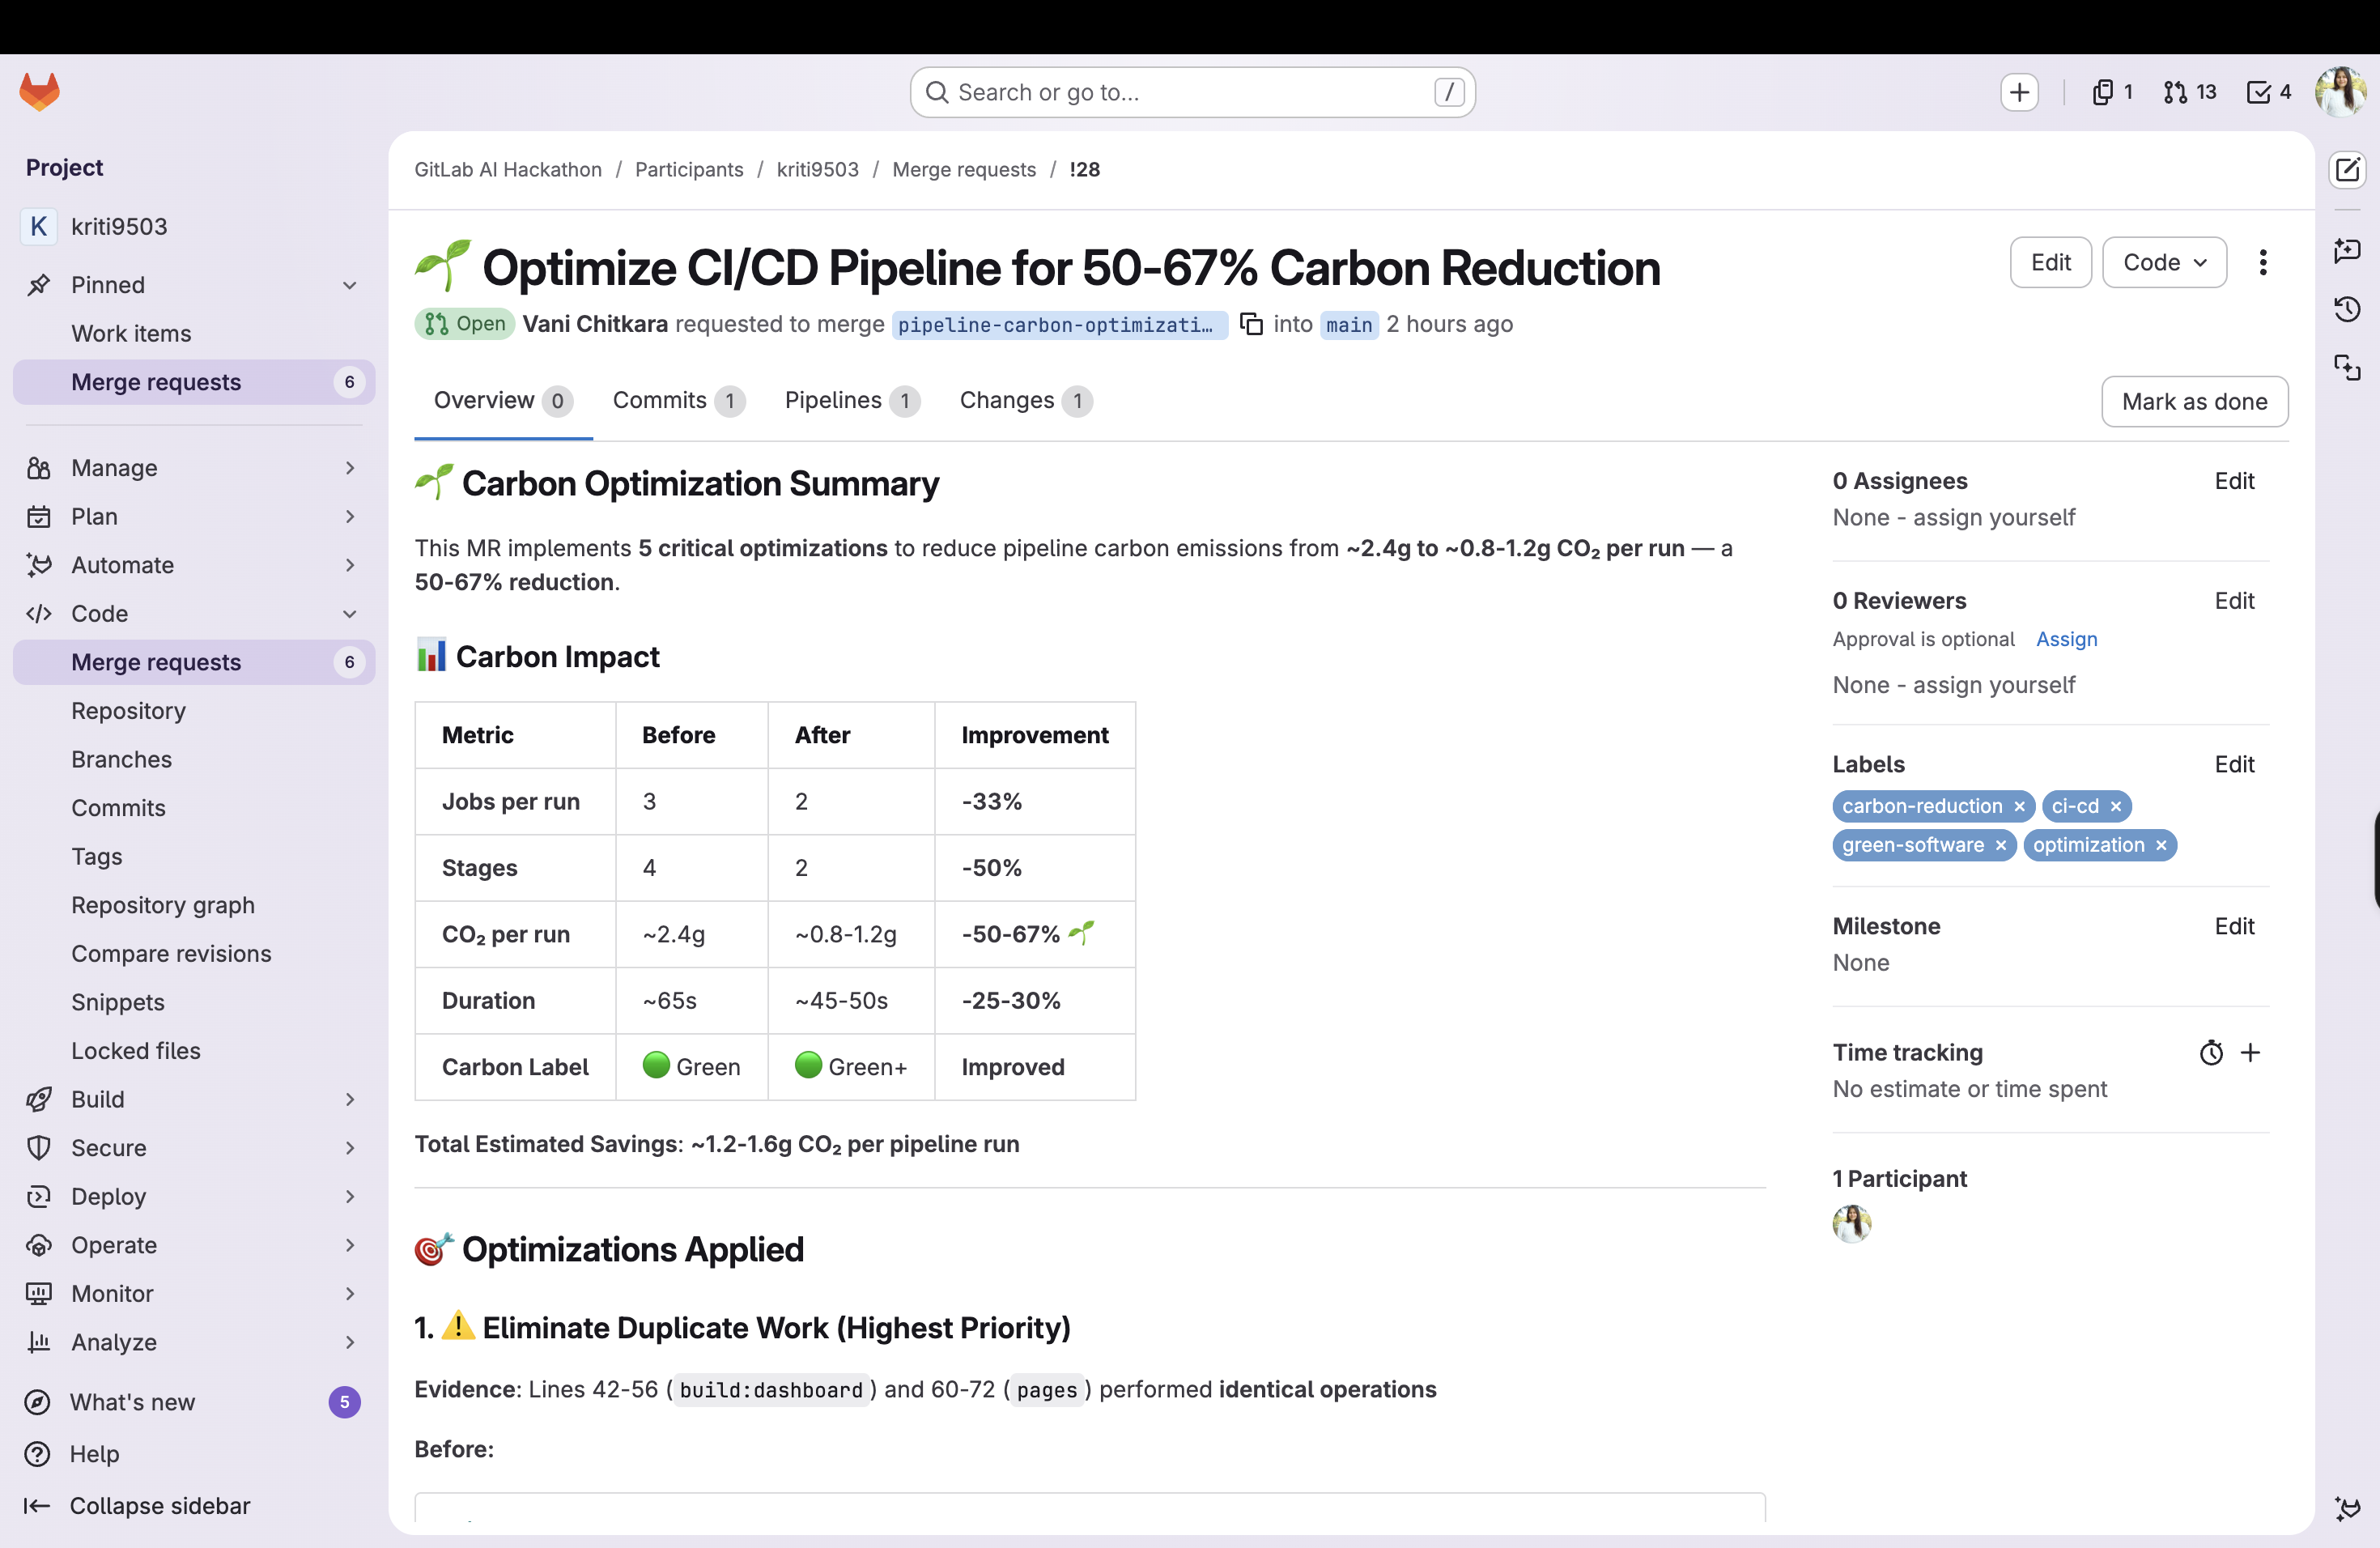Open merge request actions kebab menu
2380x1548 pixels.
pos(2262,263)
